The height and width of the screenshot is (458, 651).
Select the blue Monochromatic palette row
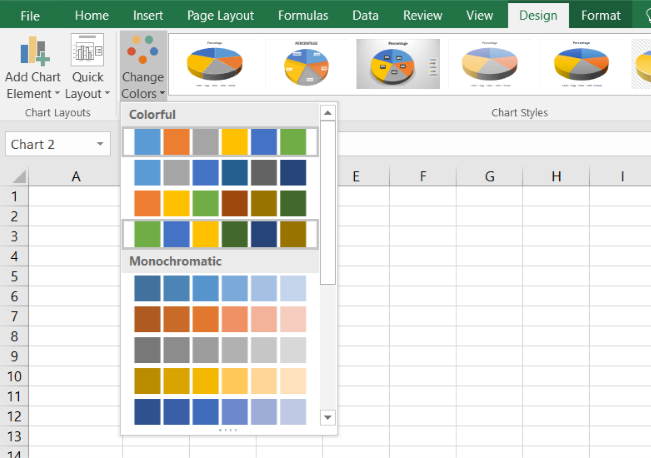pyautogui.click(x=219, y=288)
